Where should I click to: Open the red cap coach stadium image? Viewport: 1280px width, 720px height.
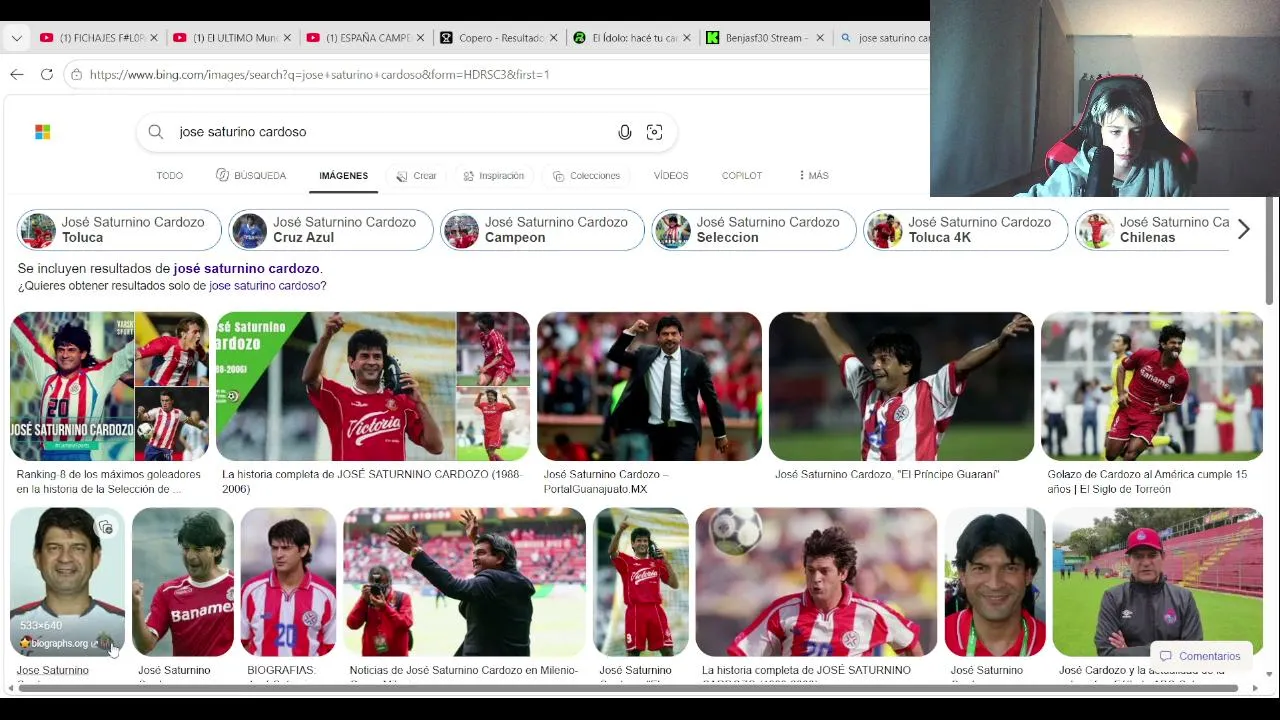pyautogui.click(x=1157, y=582)
